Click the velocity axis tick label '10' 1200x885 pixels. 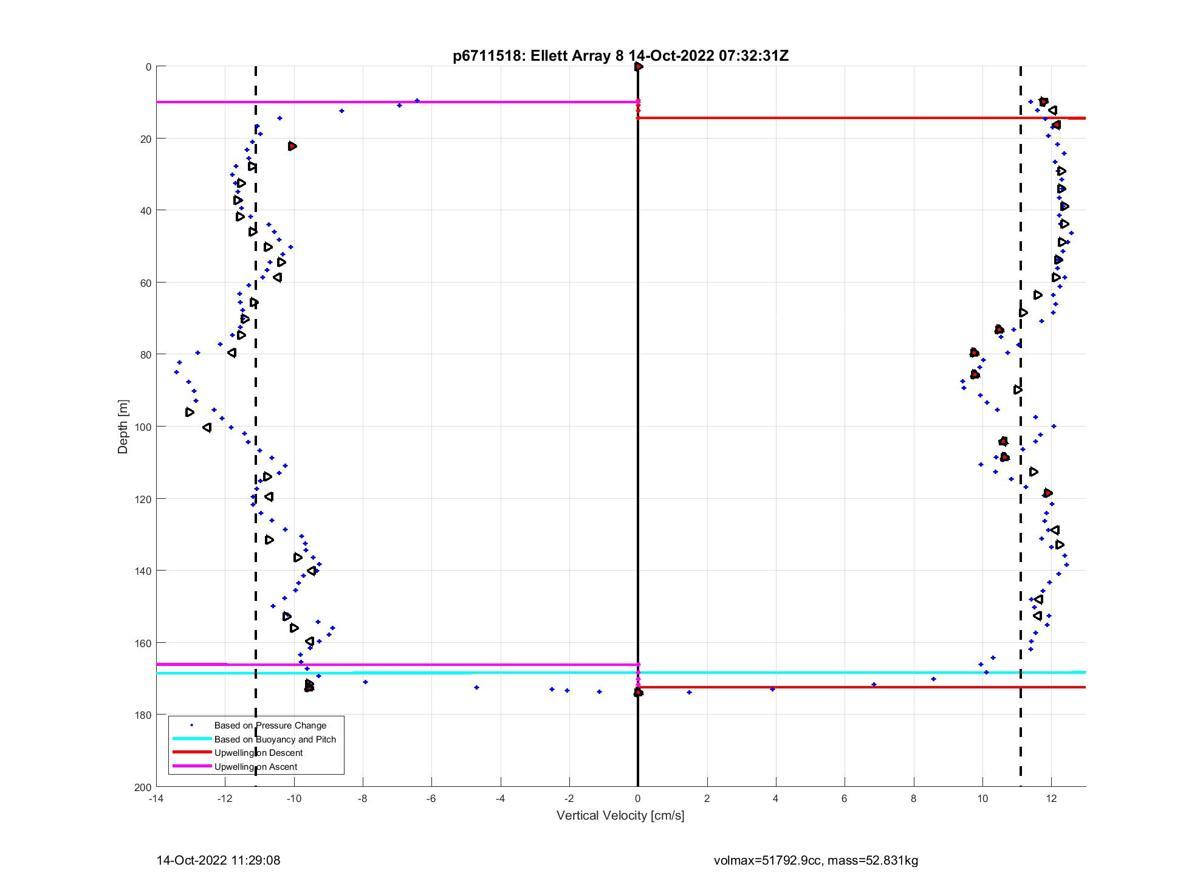[x=983, y=799]
